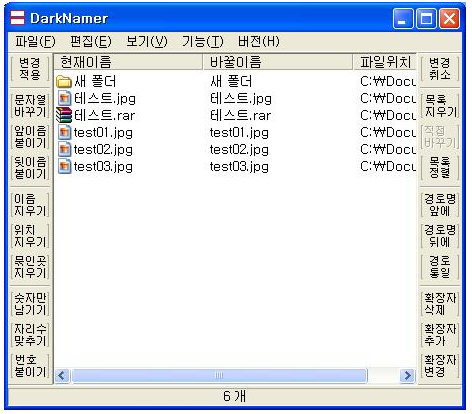Click the test03.jpg image icon
The height and width of the screenshot is (414, 472).
pos(64,166)
